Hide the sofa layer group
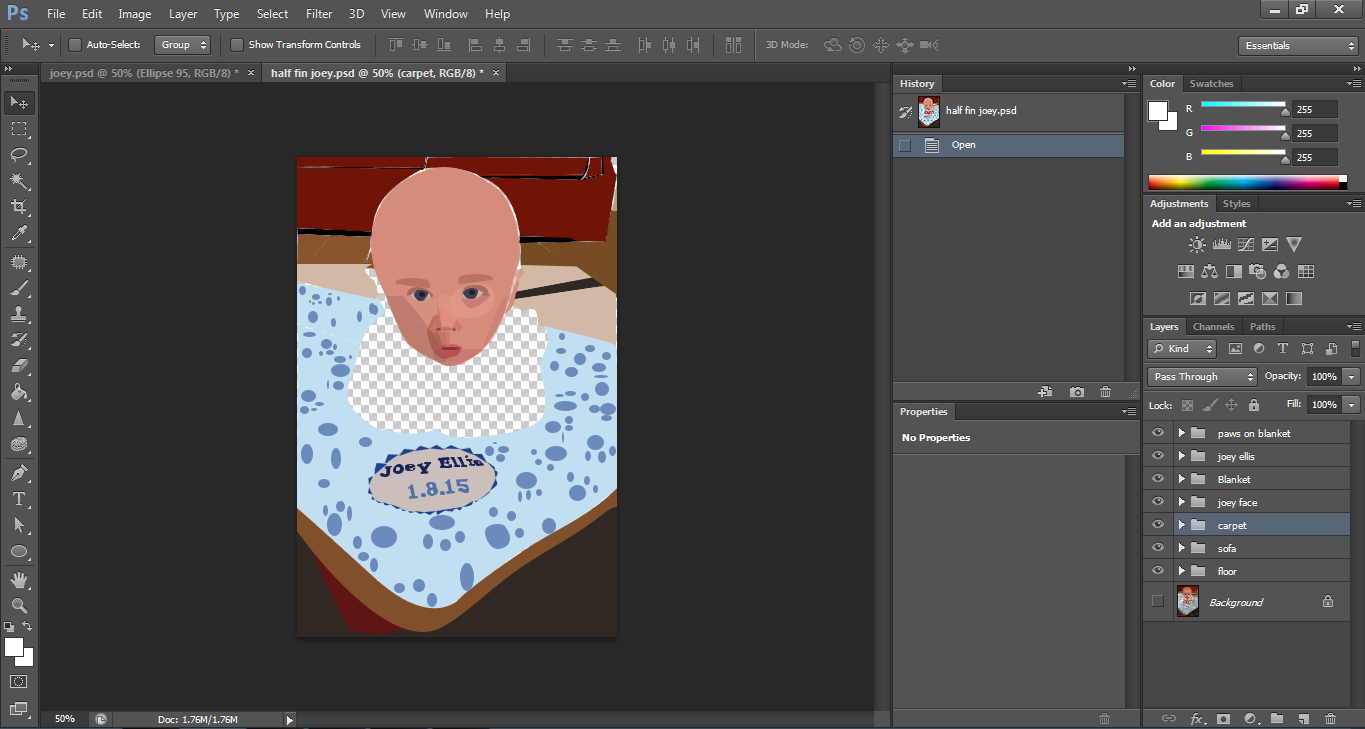The image size is (1365, 729). click(1158, 548)
